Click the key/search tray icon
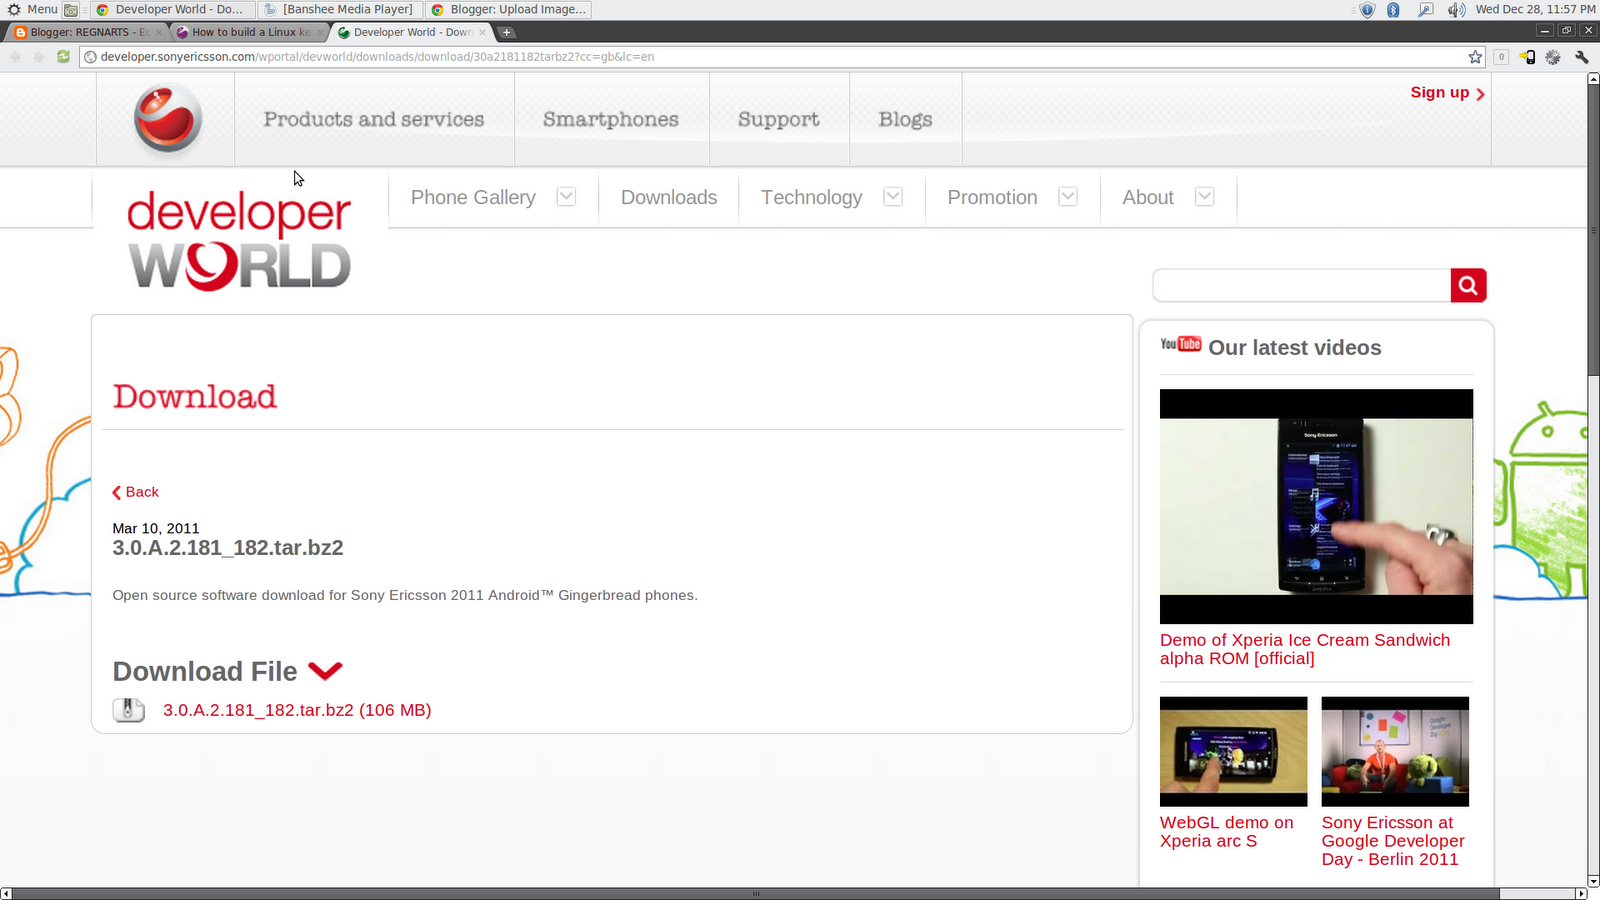 coord(1425,10)
